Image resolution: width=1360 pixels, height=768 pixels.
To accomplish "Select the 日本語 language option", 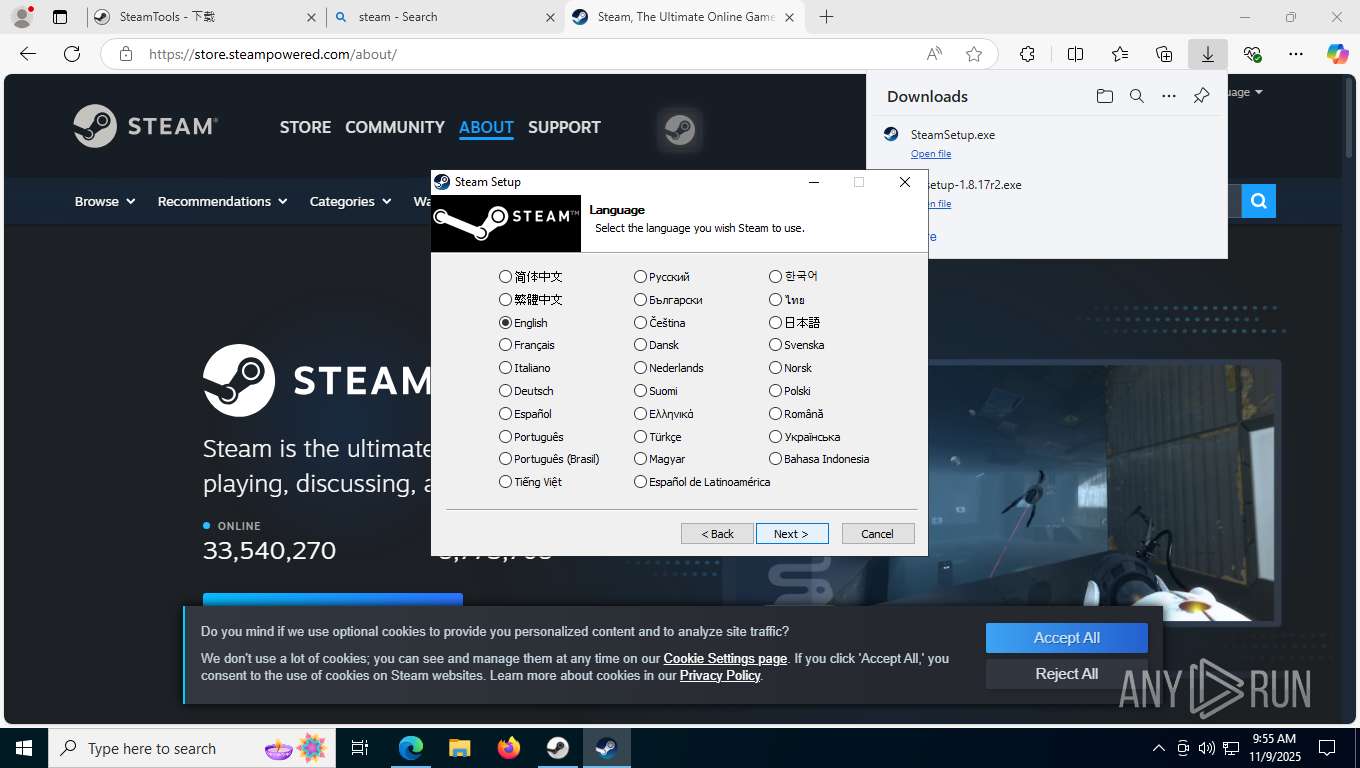I will tap(795, 322).
